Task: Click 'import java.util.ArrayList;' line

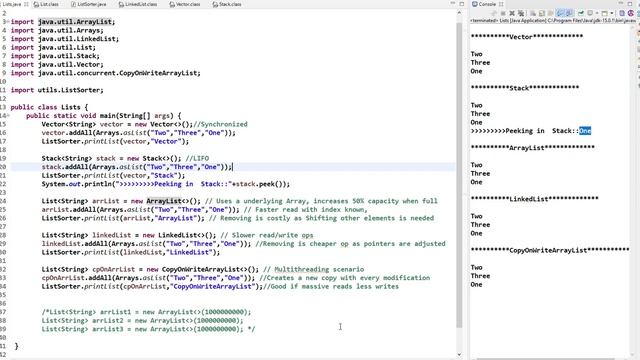Action: (x=63, y=22)
